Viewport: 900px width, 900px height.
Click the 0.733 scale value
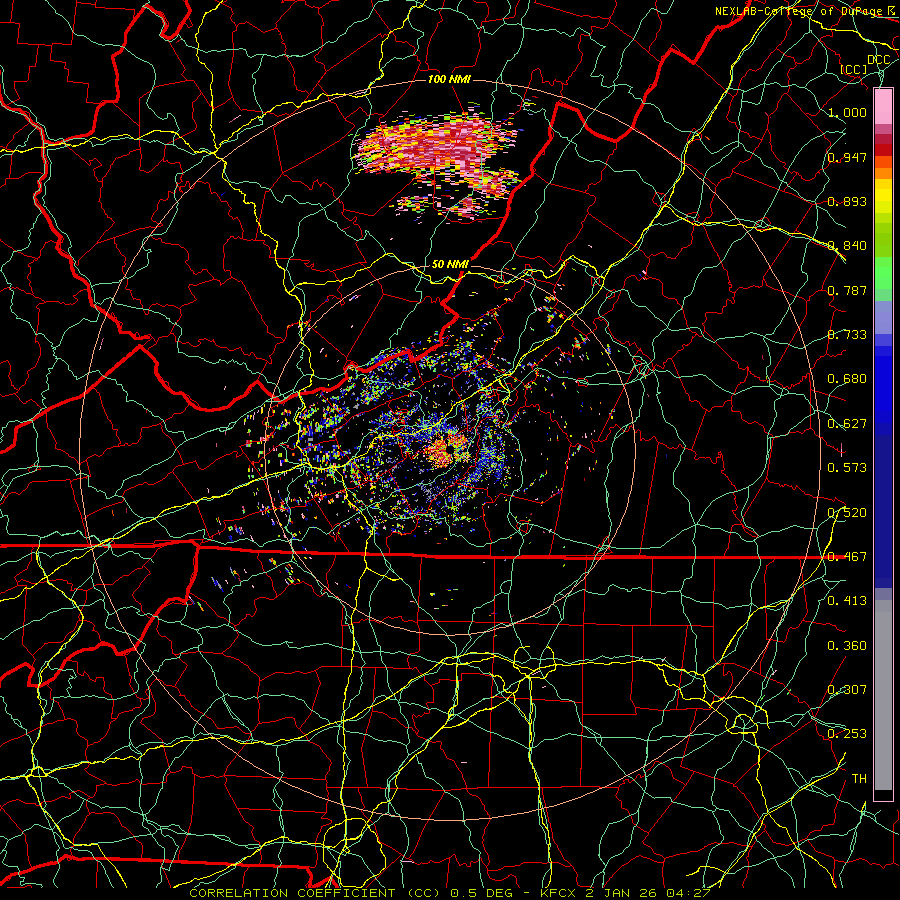pyautogui.click(x=847, y=335)
